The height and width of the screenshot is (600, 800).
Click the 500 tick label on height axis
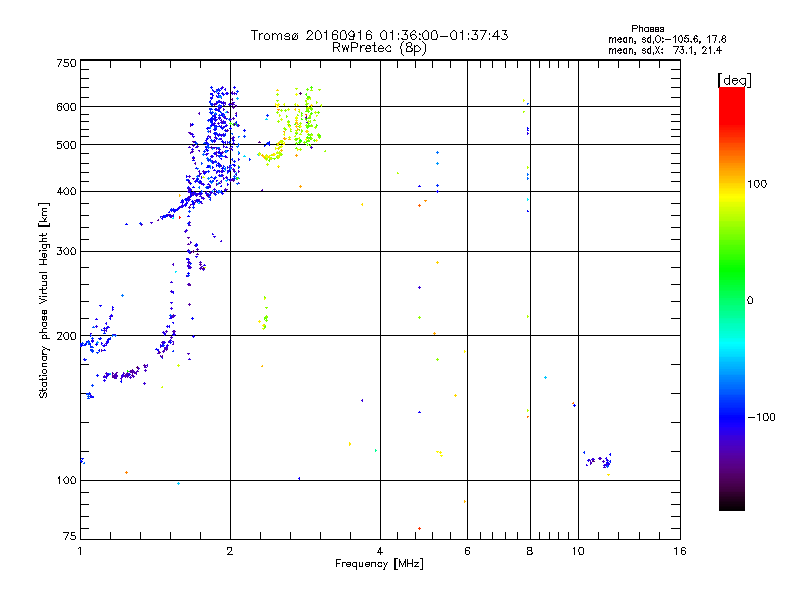pyautogui.click(x=66, y=145)
